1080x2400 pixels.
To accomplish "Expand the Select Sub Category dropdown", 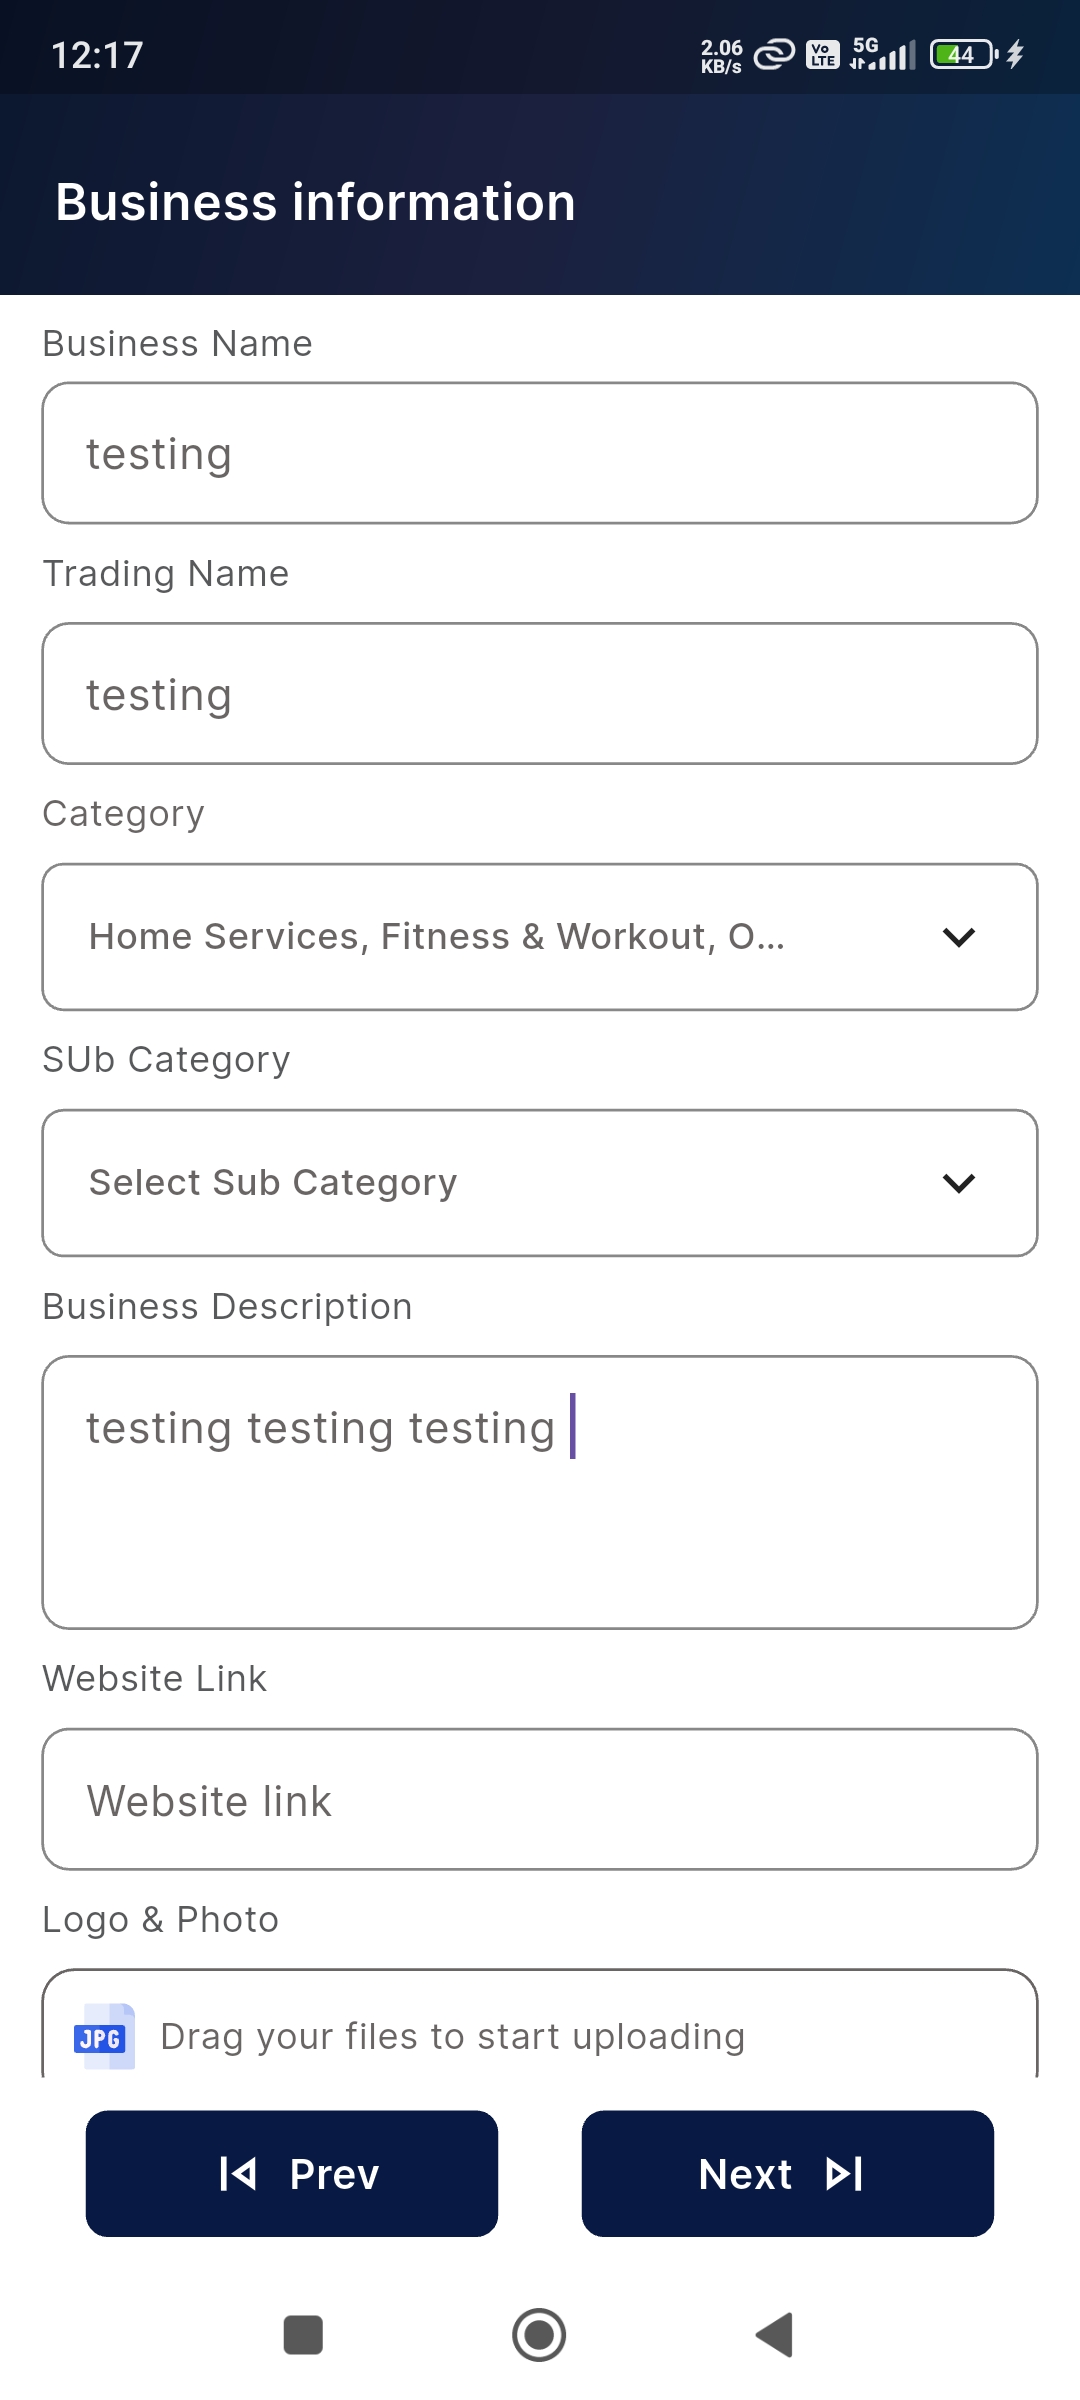I will (500, 1183).
